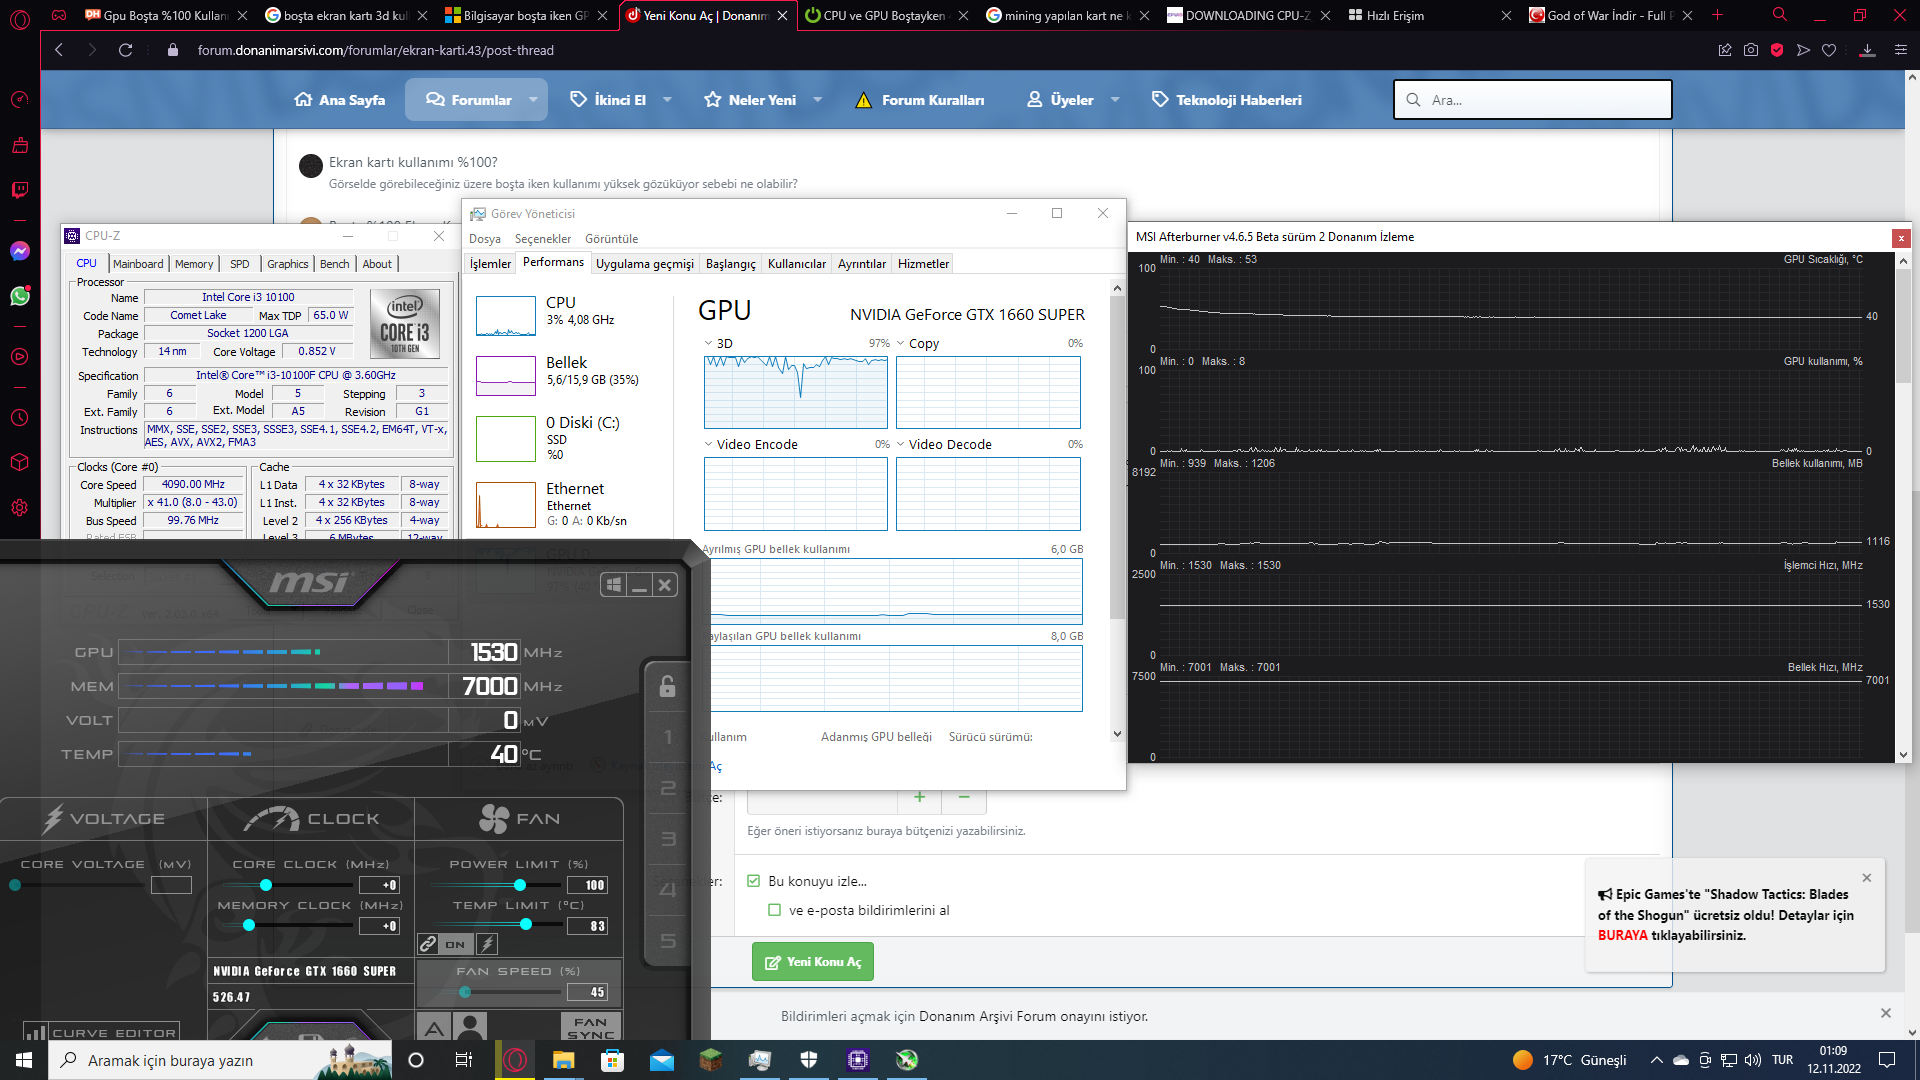Click the forum search field 'Ara...'

pyautogui.click(x=1533, y=100)
